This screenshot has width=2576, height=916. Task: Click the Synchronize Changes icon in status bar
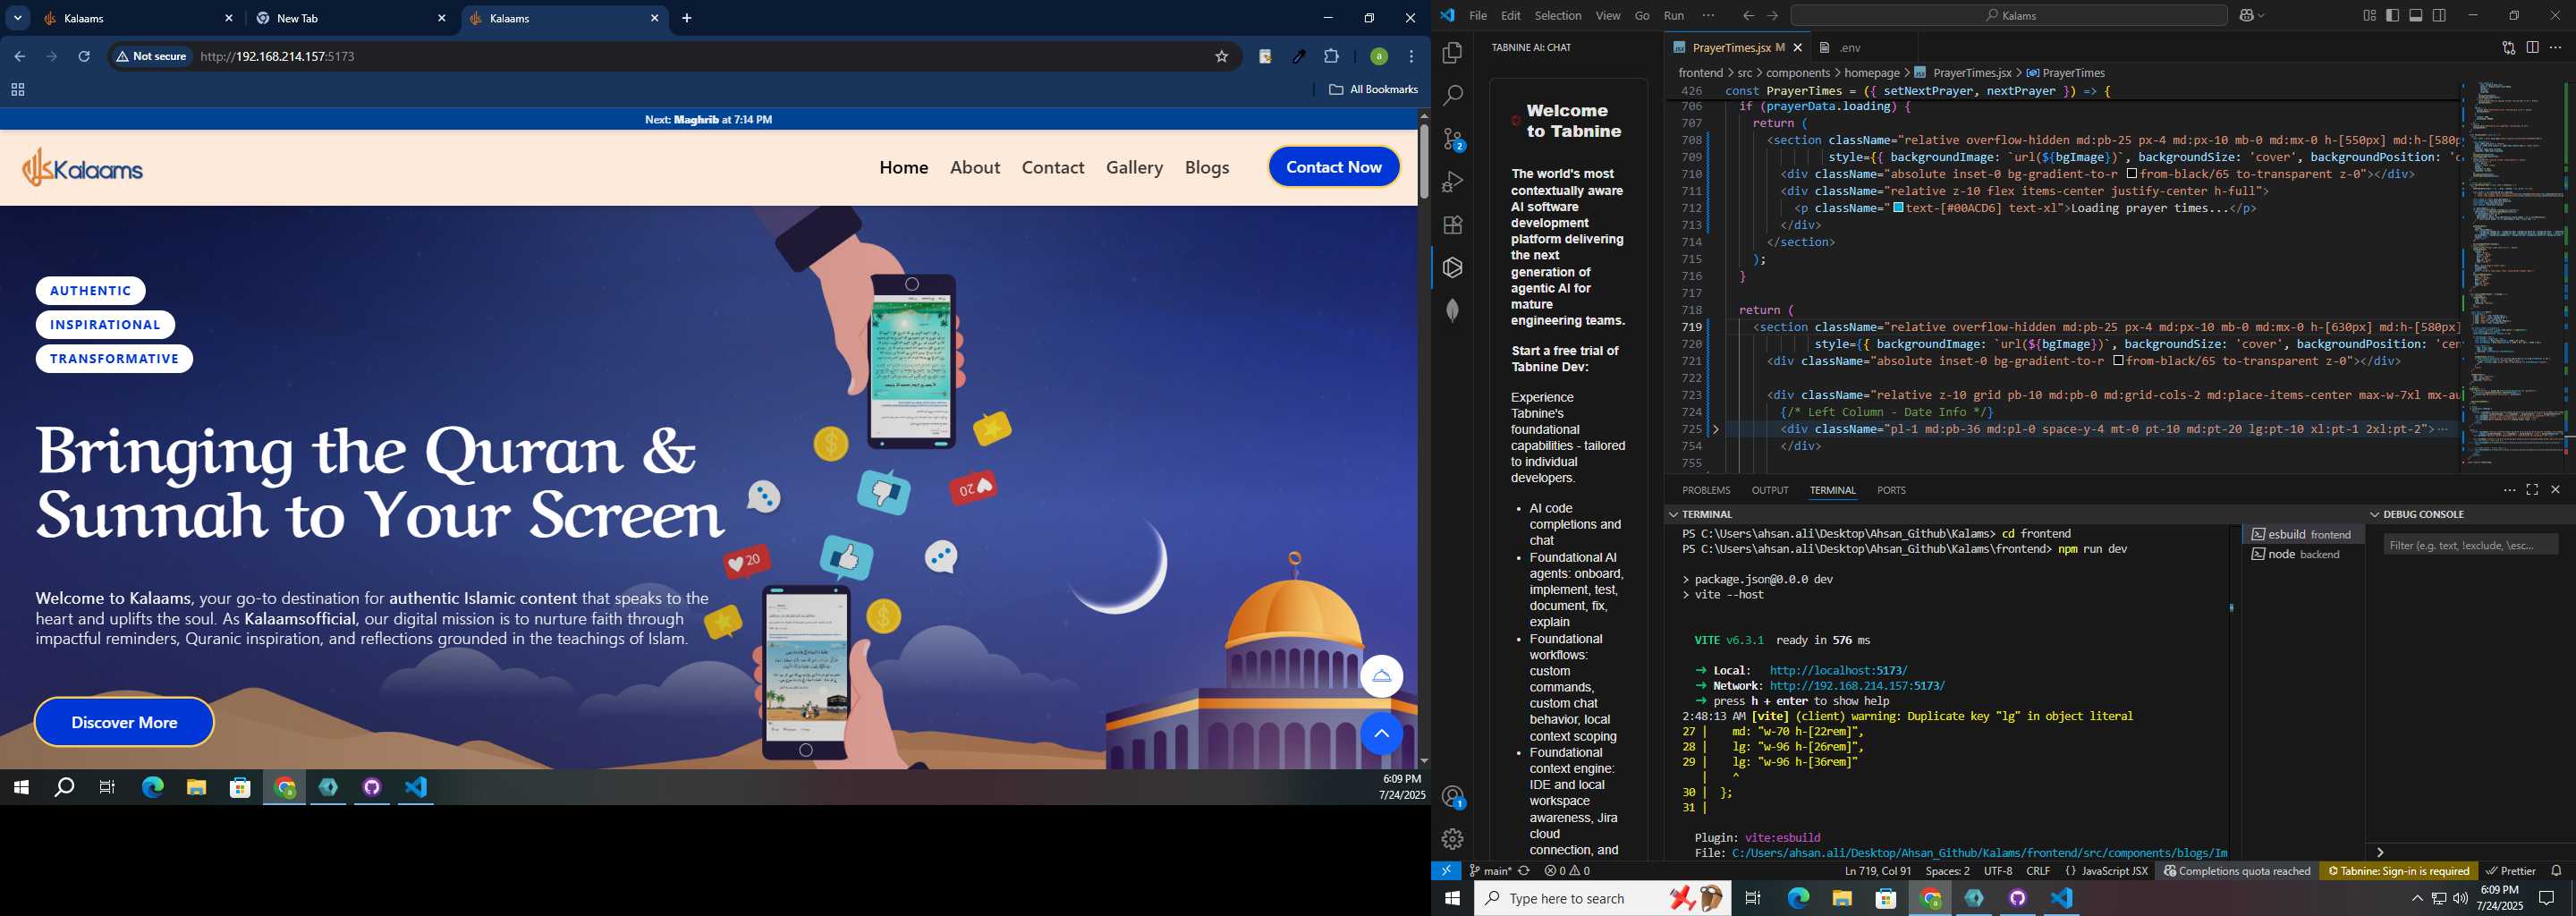[1524, 871]
